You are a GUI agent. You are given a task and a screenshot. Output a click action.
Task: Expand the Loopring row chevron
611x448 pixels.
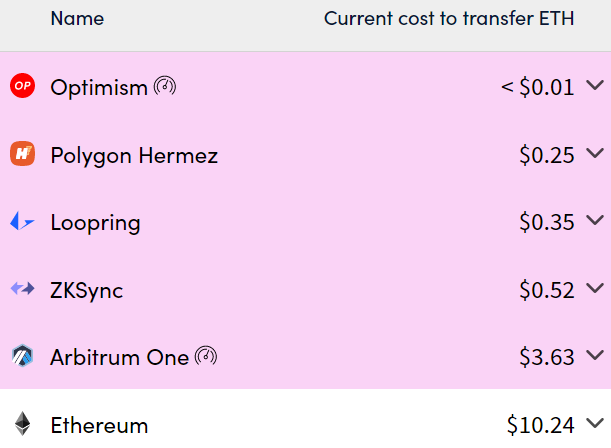(595, 221)
